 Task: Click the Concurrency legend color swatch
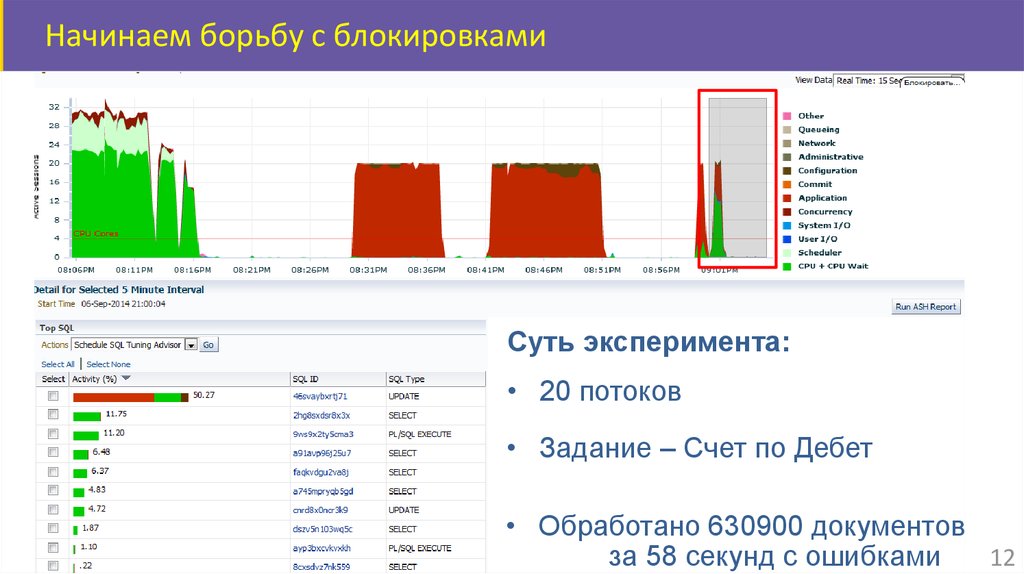click(x=787, y=212)
